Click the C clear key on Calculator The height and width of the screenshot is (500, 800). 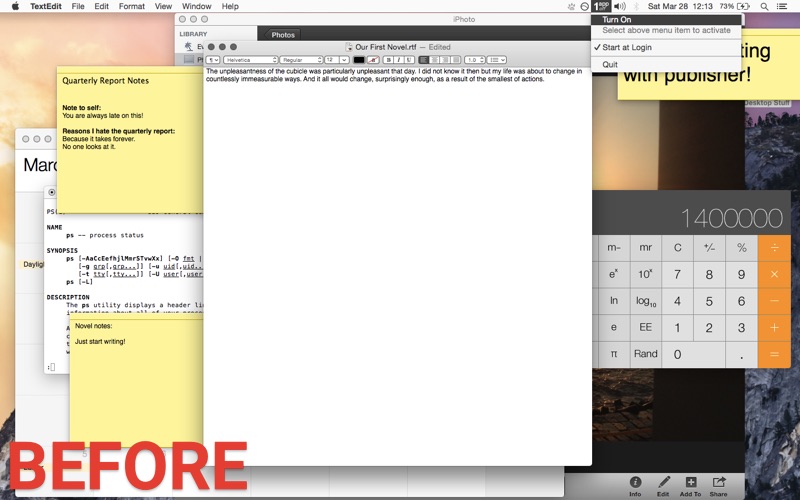click(x=678, y=248)
